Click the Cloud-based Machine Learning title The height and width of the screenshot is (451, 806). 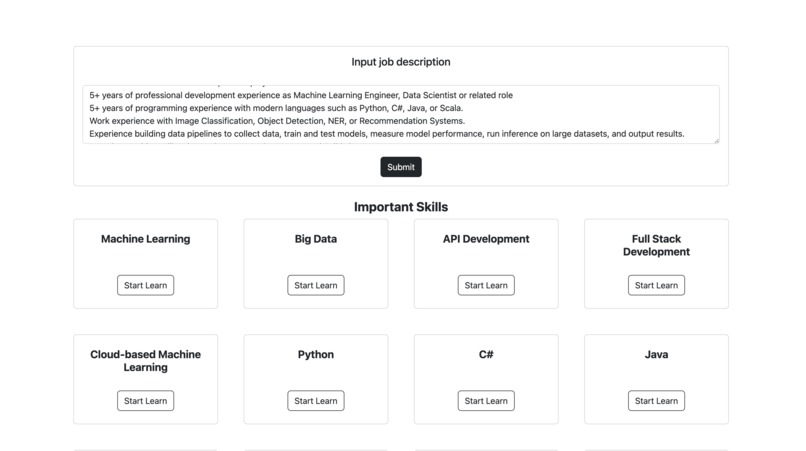tap(145, 360)
